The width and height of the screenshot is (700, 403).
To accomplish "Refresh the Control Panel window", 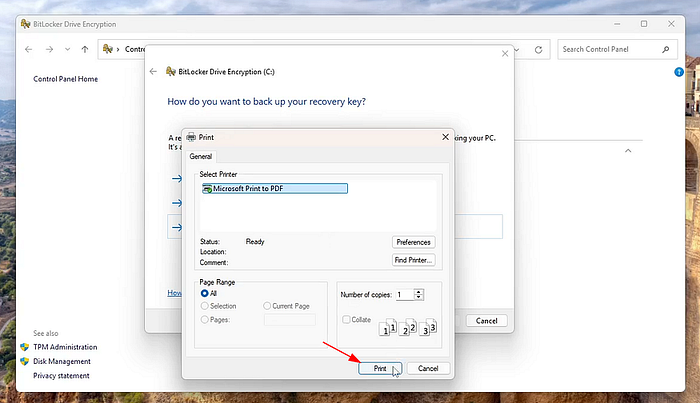I will pyautogui.click(x=538, y=50).
